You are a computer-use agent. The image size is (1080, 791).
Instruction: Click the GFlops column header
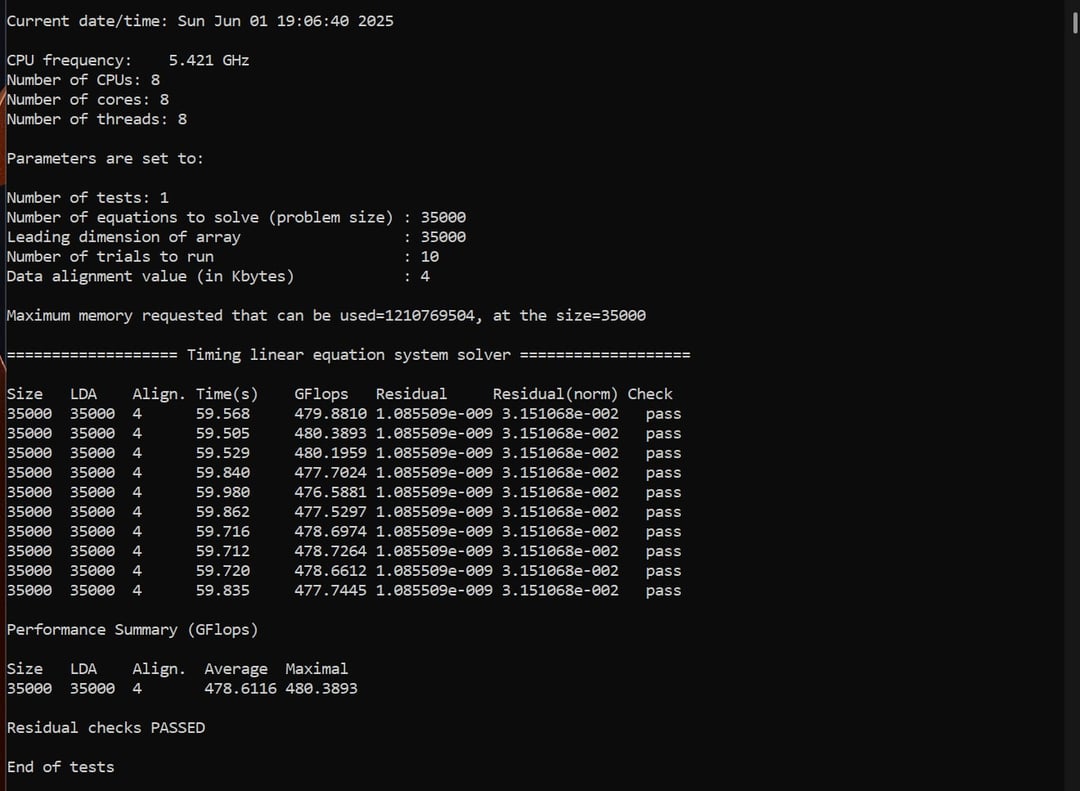coord(321,394)
